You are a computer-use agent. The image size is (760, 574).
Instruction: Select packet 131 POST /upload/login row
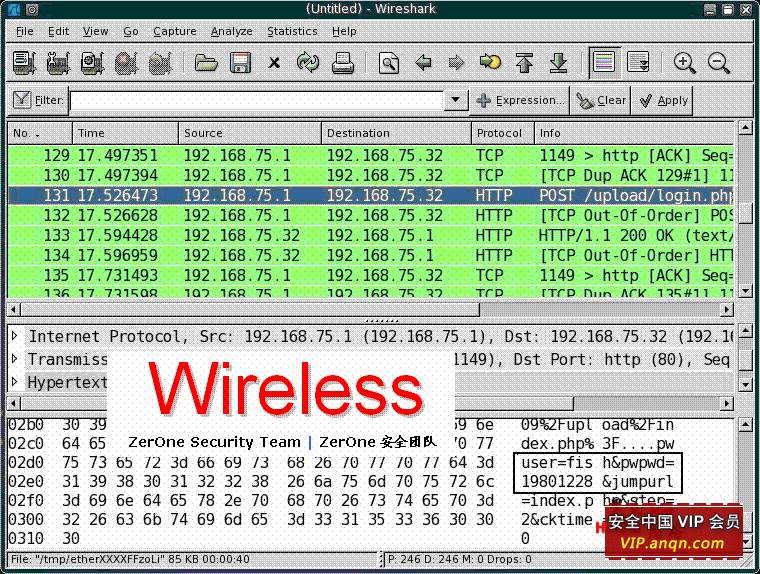coord(371,195)
